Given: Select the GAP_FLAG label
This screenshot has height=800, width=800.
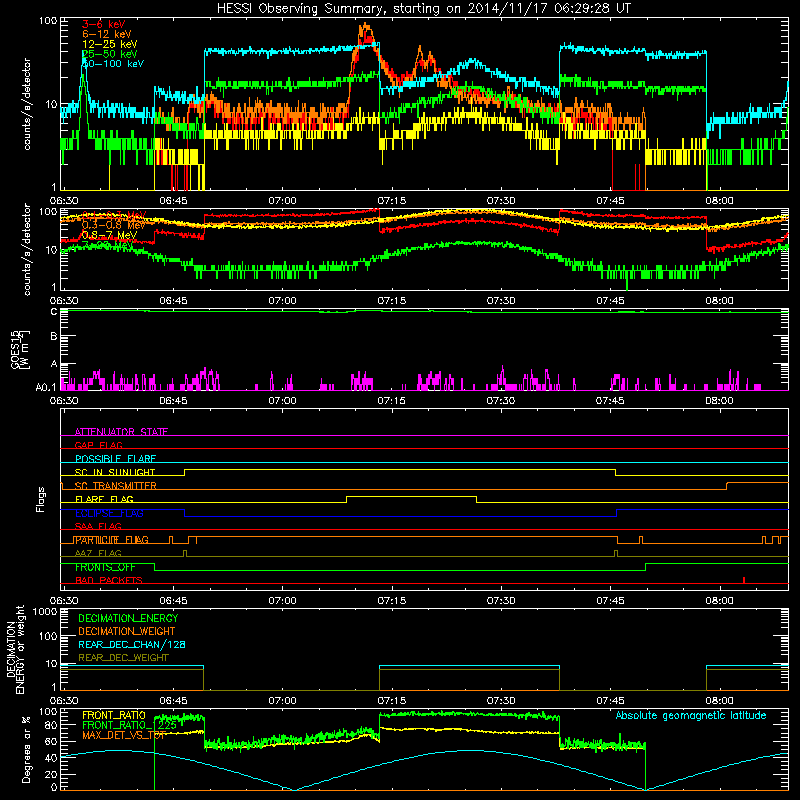Looking at the screenshot, I should pyautogui.click(x=98, y=445).
